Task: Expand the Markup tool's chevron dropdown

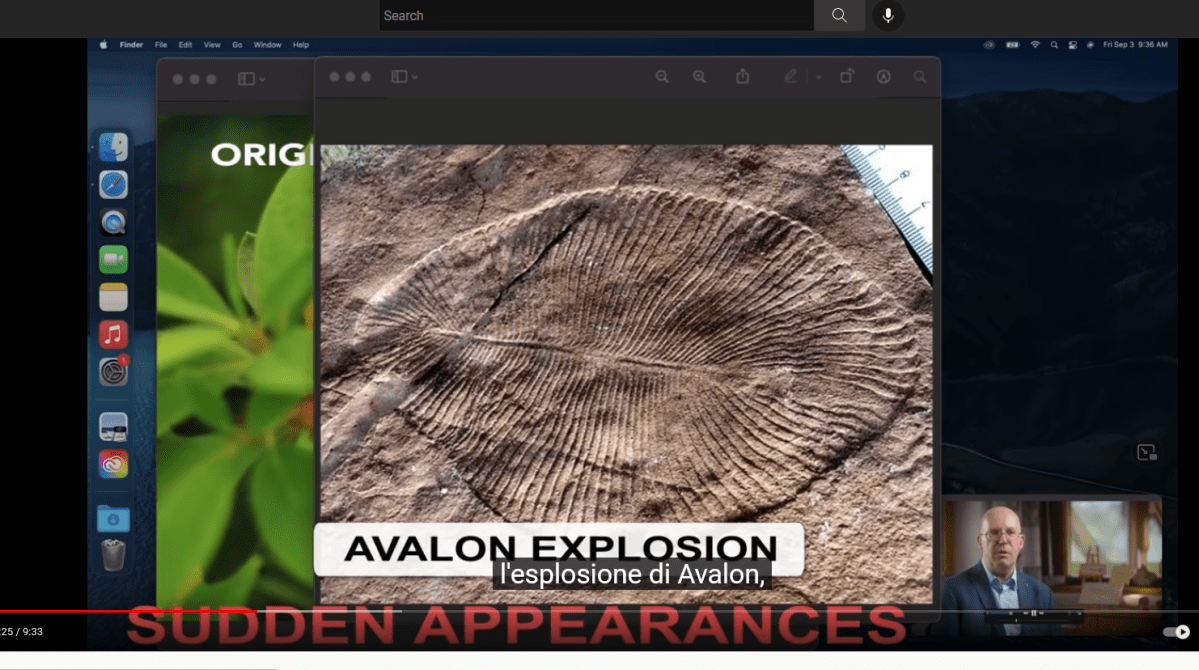Action: 817,76
